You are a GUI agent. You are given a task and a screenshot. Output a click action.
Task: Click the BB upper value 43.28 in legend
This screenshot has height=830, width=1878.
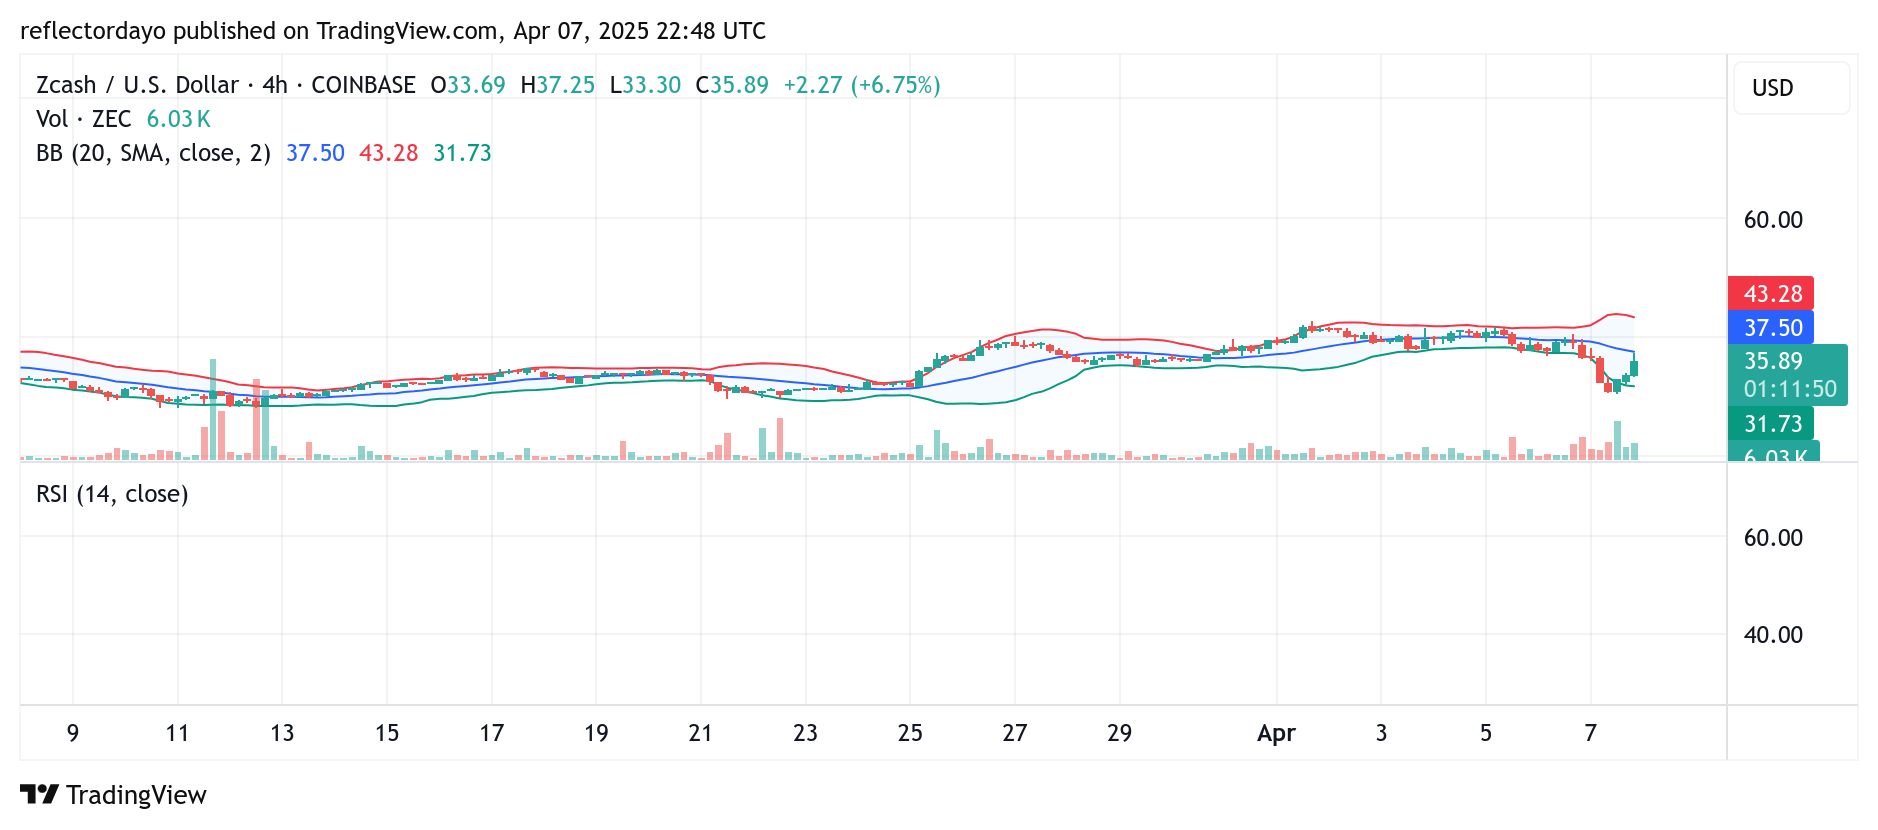[389, 153]
